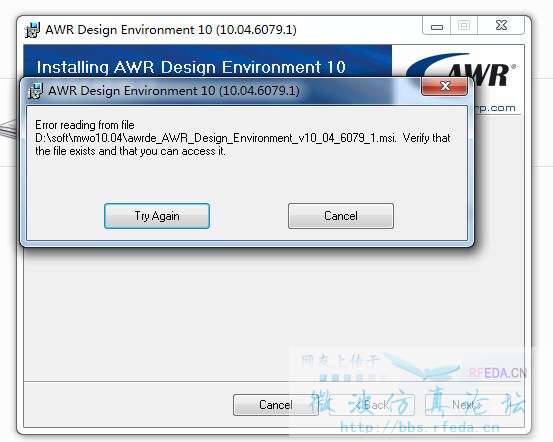Close the main installer window
The height and width of the screenshot is (442, 553).
pos(501,26)
